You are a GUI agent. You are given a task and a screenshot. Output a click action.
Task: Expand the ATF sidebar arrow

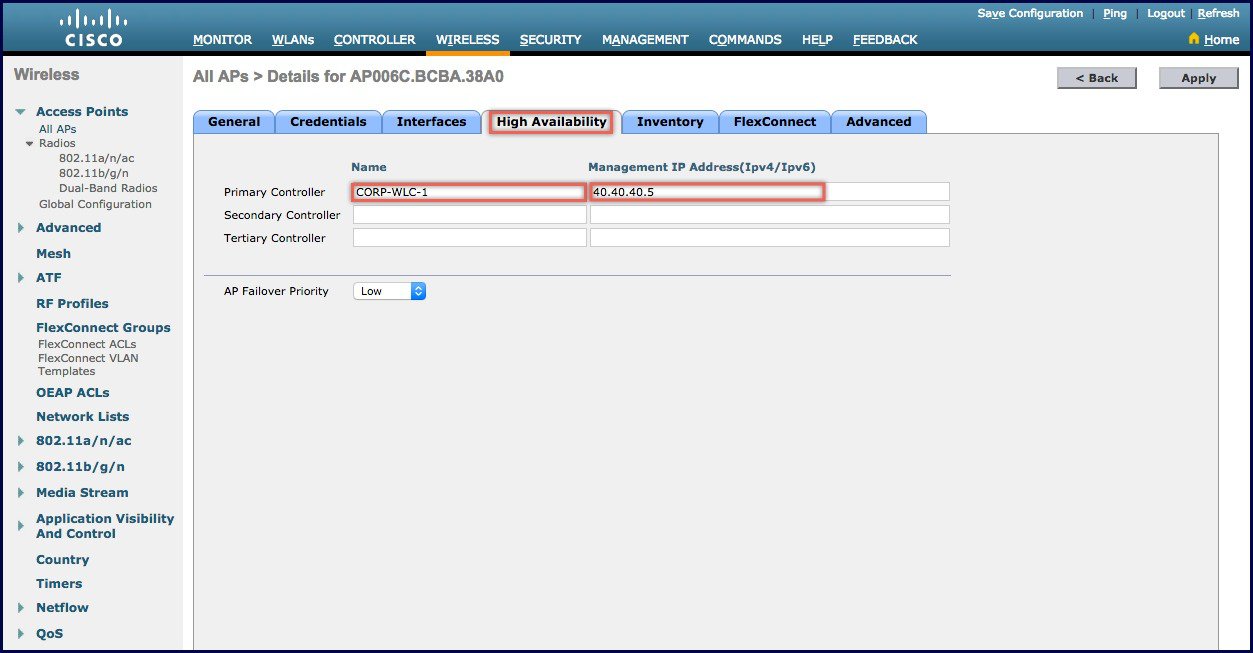click(21, 278)
